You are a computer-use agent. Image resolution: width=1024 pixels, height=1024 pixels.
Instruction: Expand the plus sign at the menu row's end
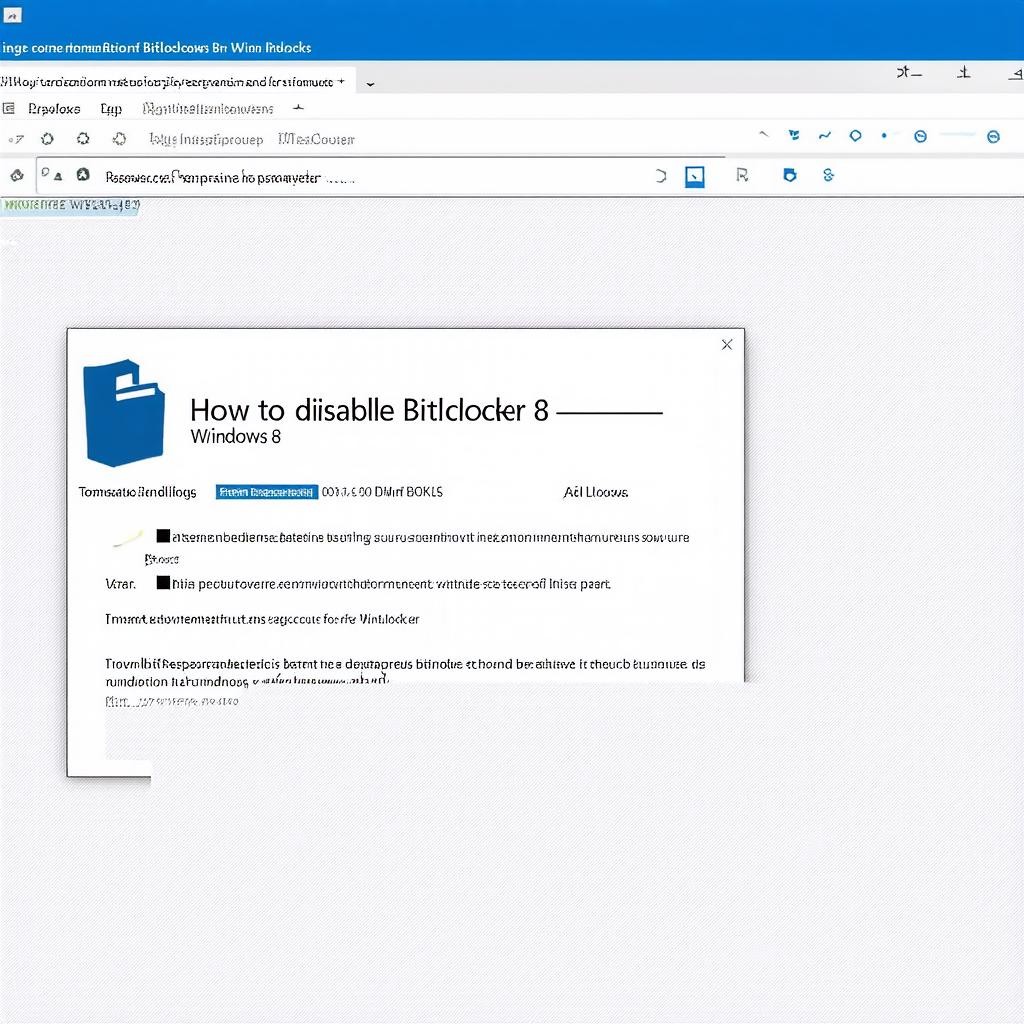pyautogui.click(x=298, y=108)
